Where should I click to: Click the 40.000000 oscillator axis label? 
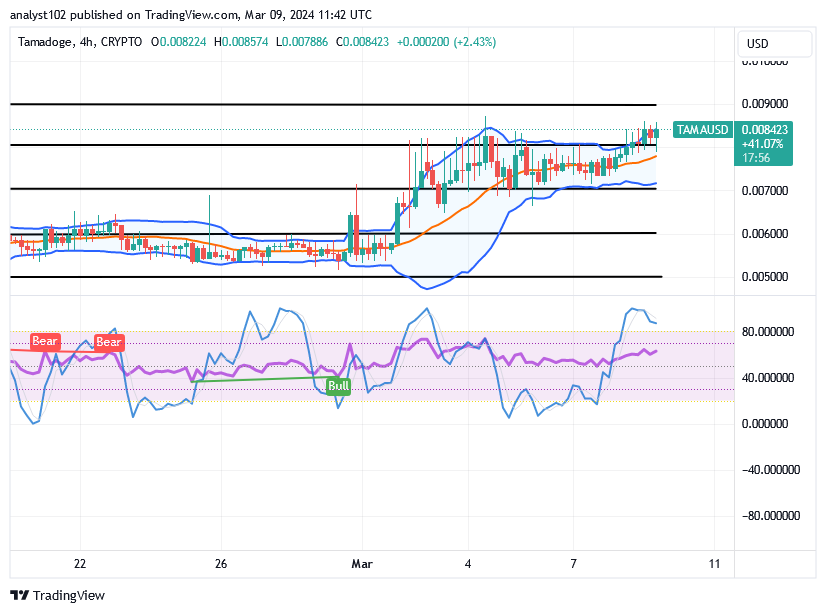tap(768, 378)
